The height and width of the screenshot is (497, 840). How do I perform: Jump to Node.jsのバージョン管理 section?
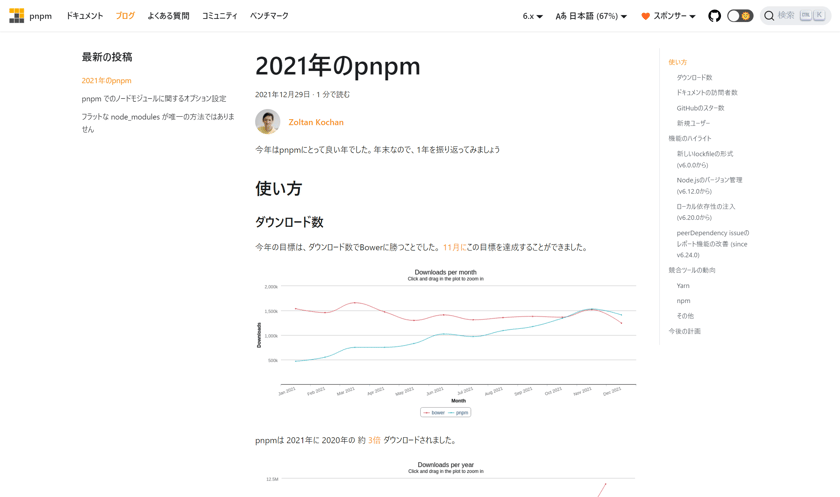[709, 185]
